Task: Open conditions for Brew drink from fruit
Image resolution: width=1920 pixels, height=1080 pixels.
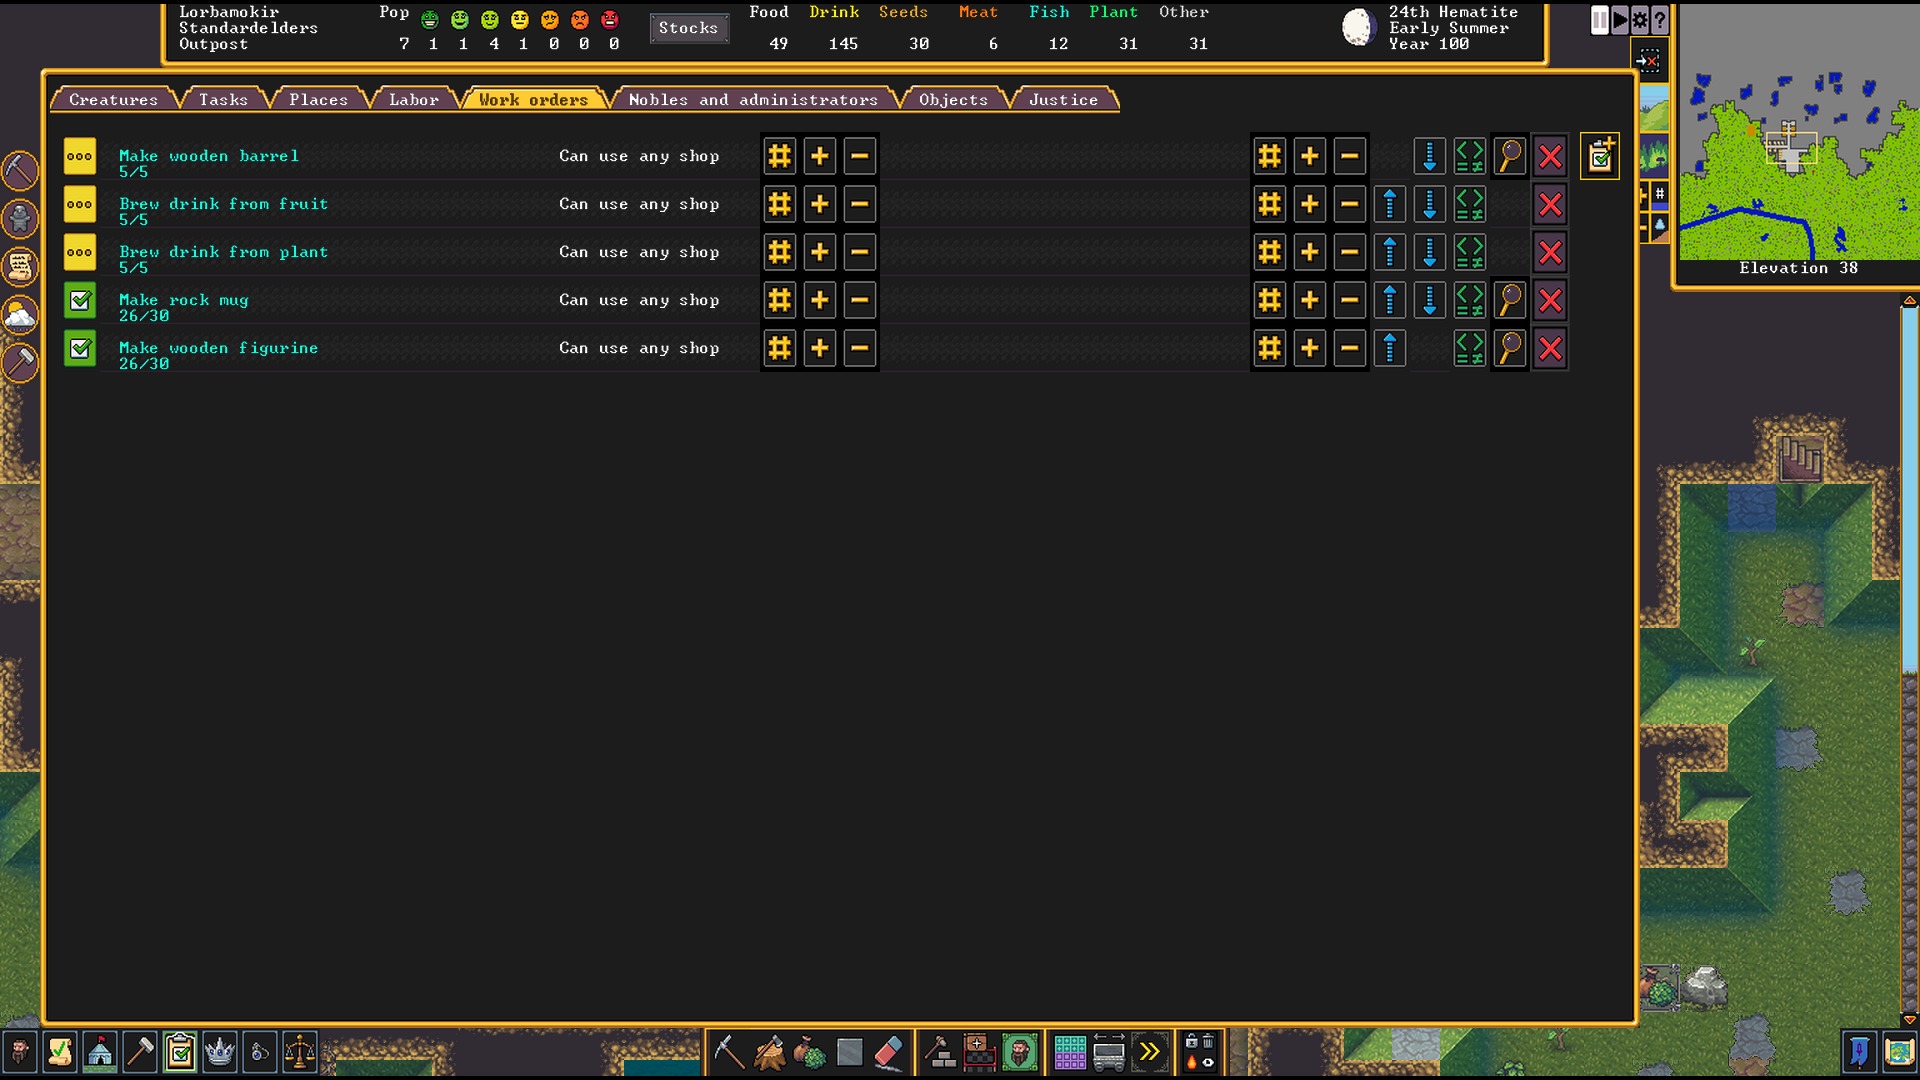Action: (x=1470, y=204)
